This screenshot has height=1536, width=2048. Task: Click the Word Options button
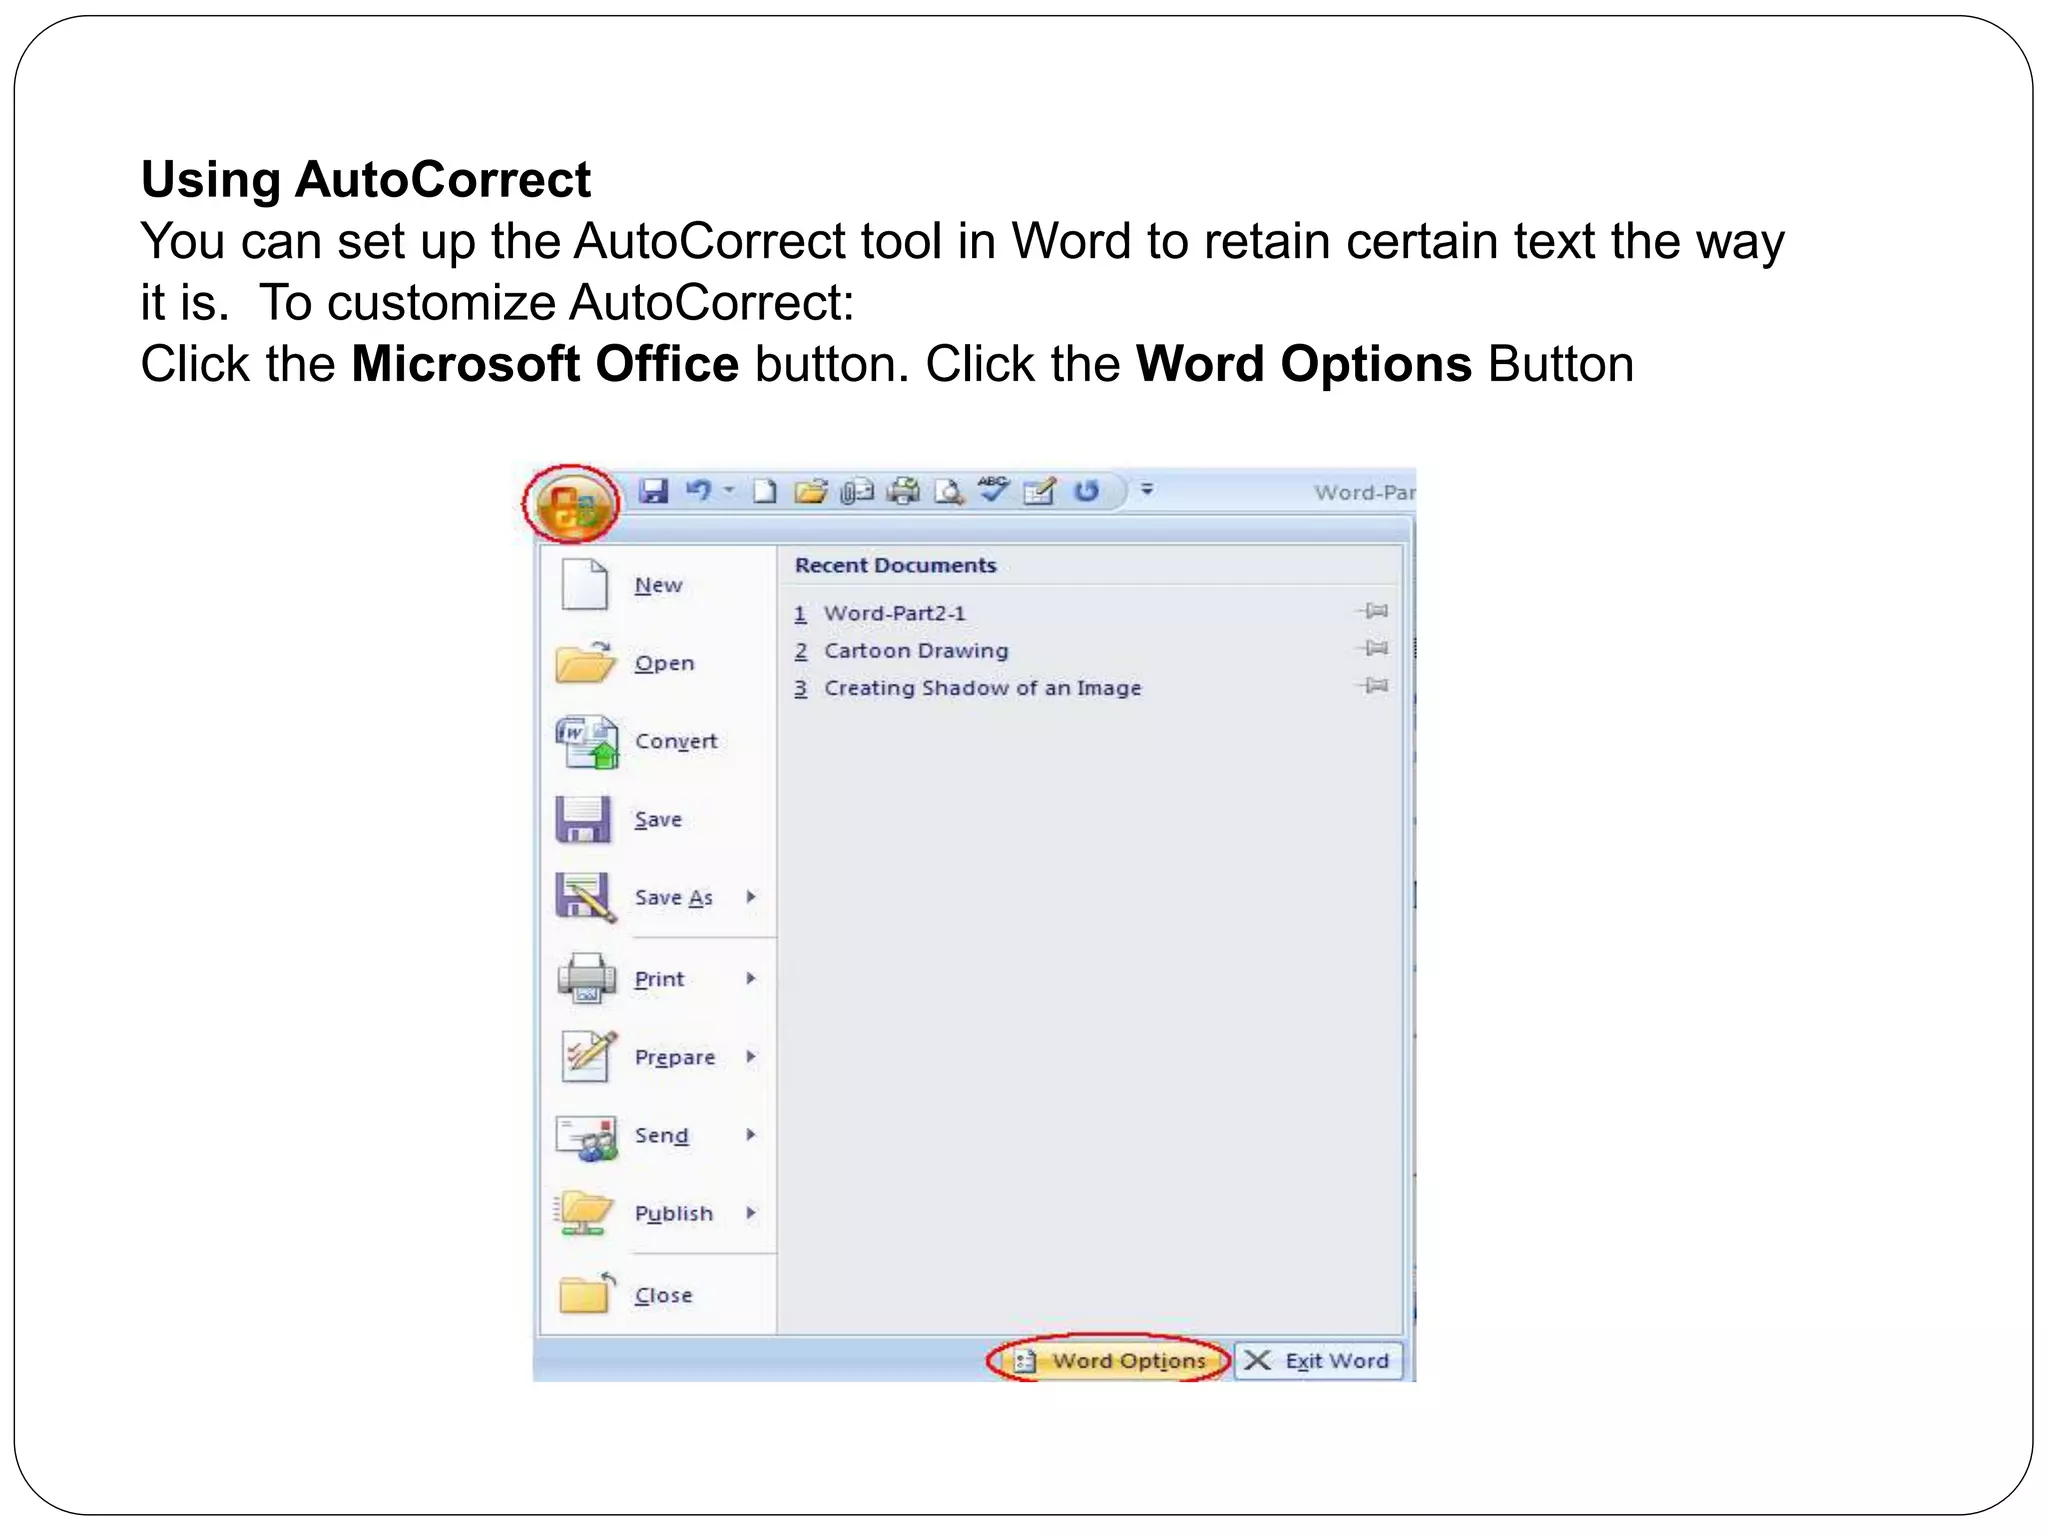click(1110, 1361)
